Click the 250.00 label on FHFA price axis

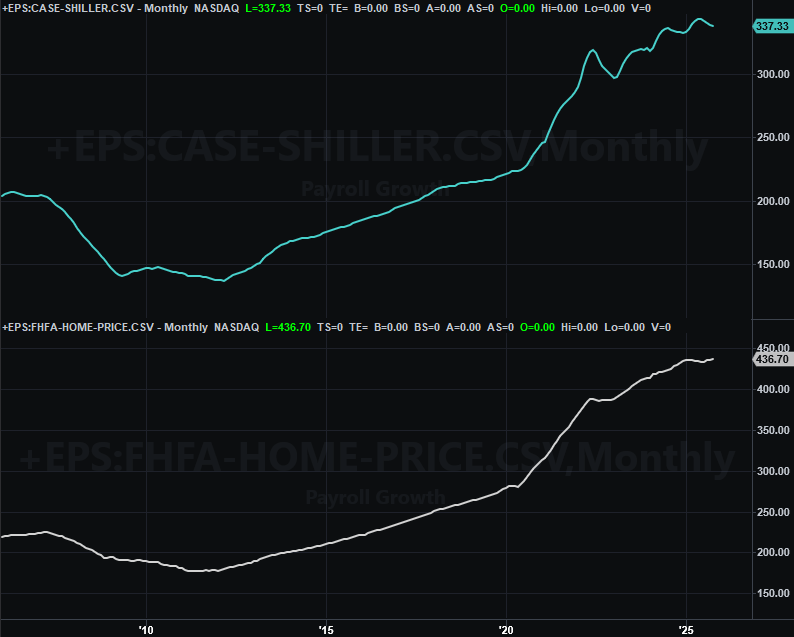772,512
